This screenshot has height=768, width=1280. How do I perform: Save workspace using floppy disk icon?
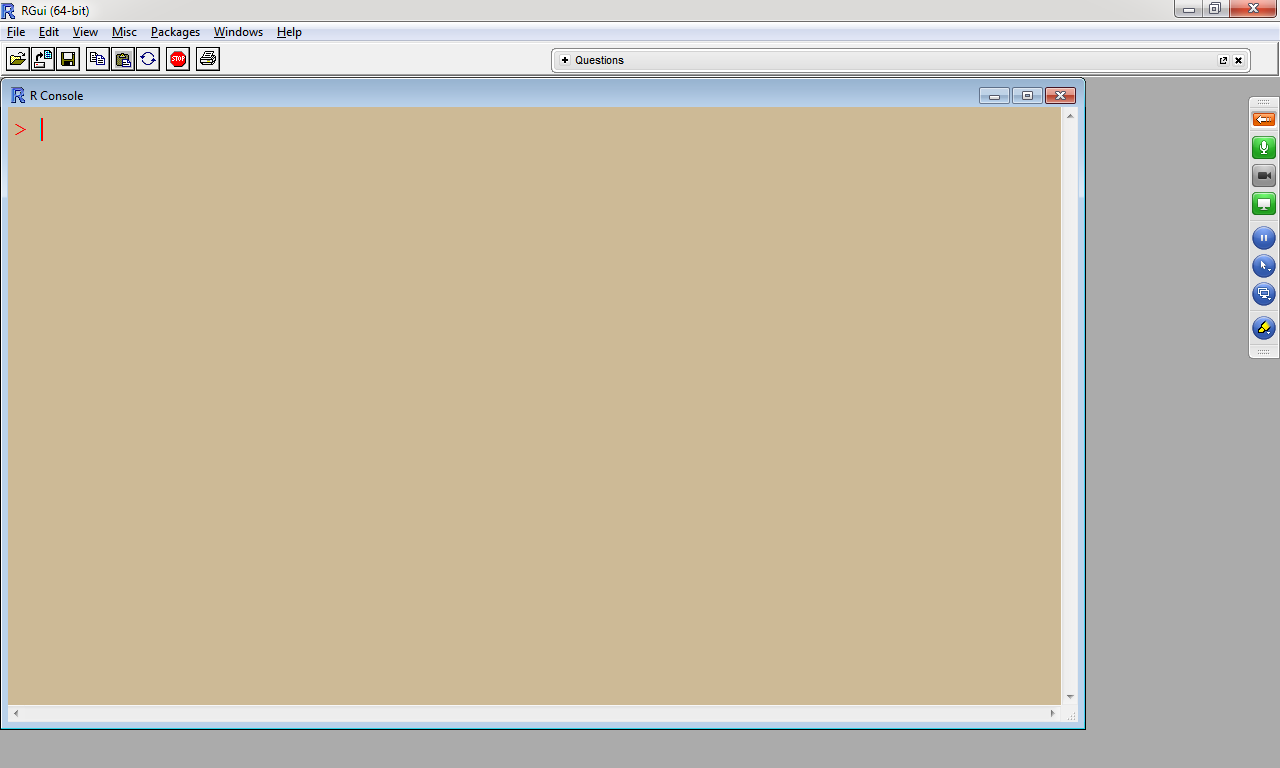(x=68, y=59)
